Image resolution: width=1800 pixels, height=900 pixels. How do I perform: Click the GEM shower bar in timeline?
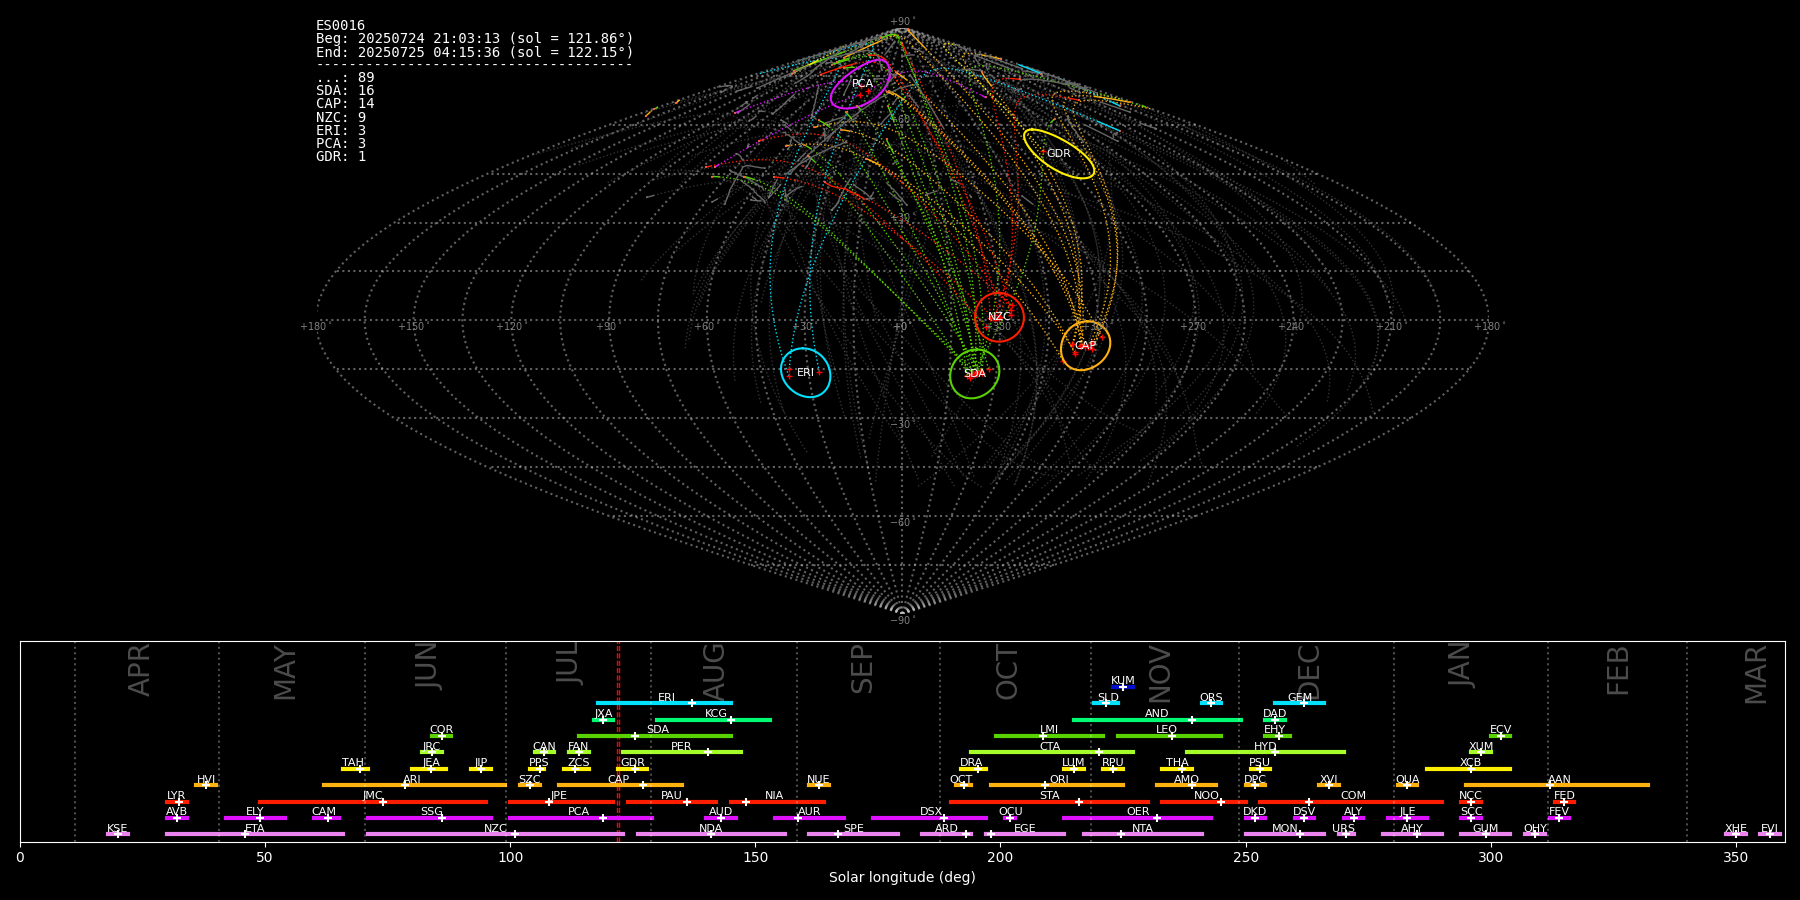pyautogui.click(x=1299, y=703)
